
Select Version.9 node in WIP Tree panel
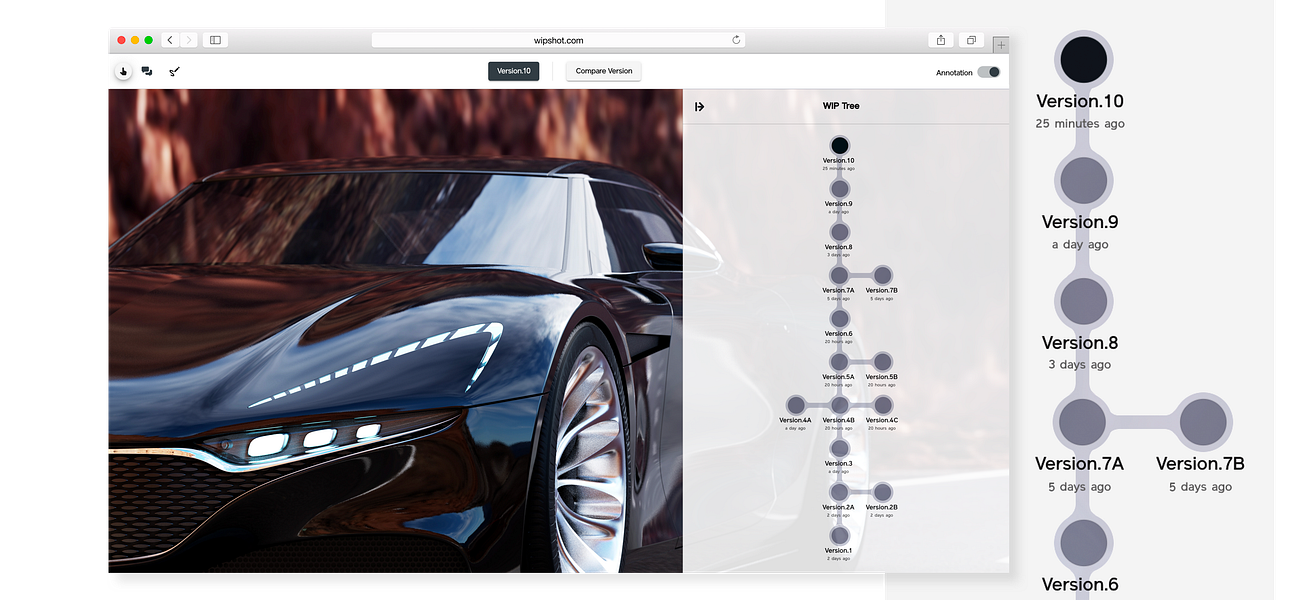pyautogui.click(x=839, y=188)
